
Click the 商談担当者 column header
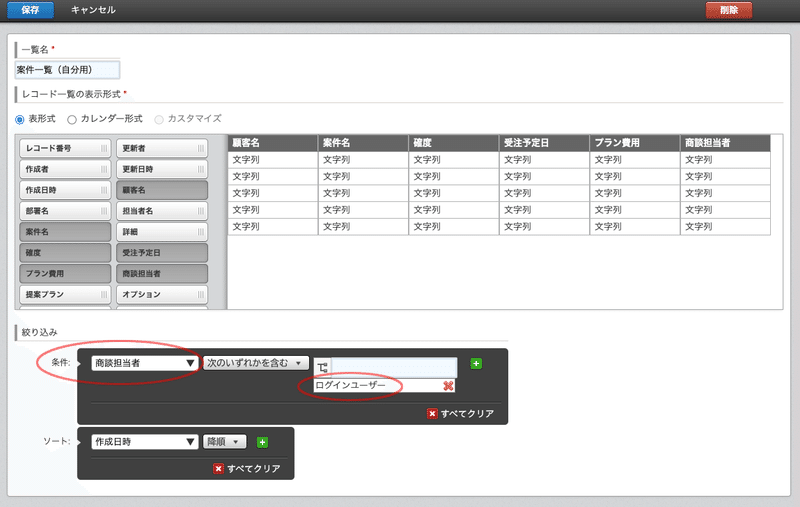[725, 143]
